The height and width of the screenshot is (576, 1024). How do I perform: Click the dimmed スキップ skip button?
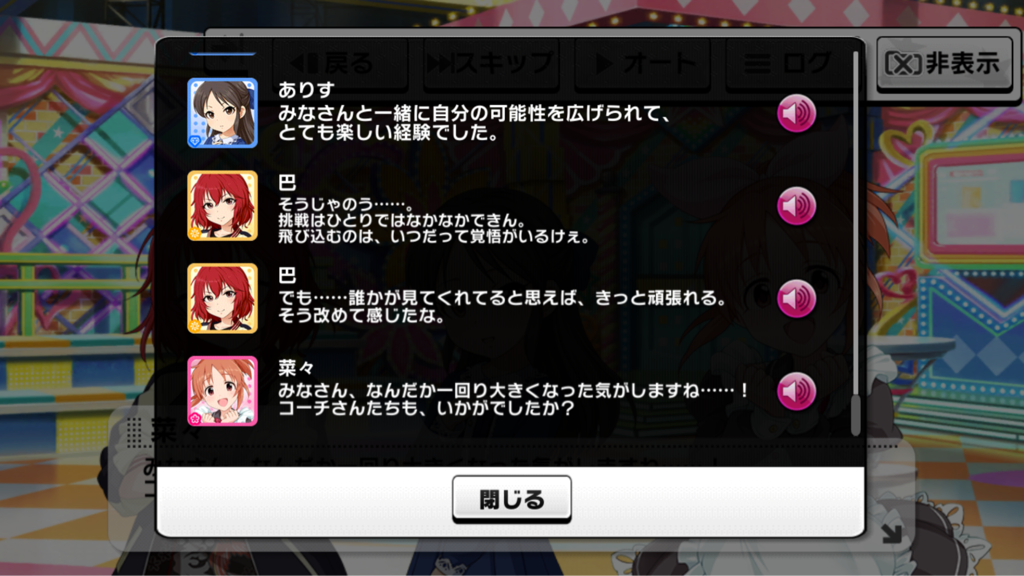(x=492, y=63)
